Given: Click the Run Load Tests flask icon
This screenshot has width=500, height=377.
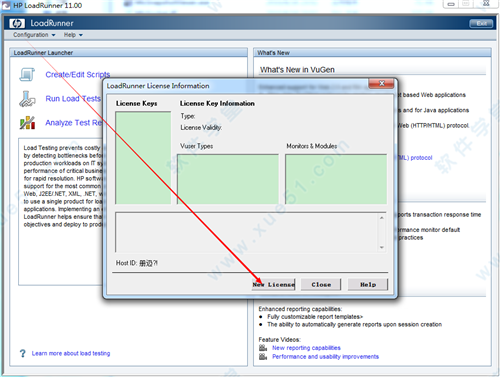Looking at the screenshot, I should click(27, 99).
